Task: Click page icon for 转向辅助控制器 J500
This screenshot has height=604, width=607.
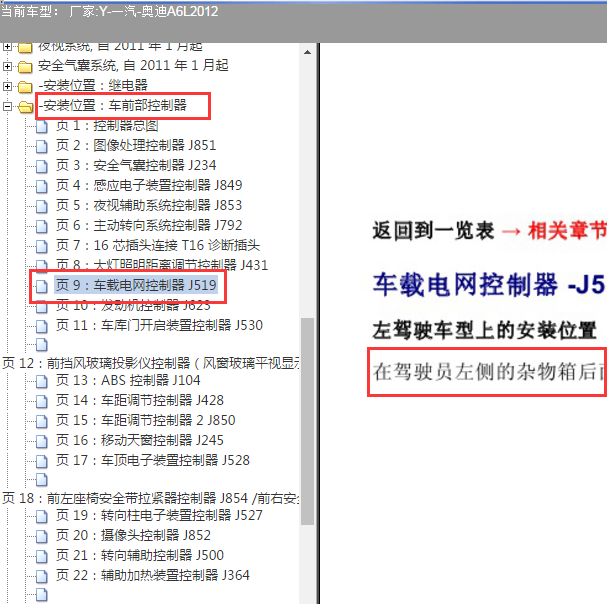Action: tap(41, 556)
